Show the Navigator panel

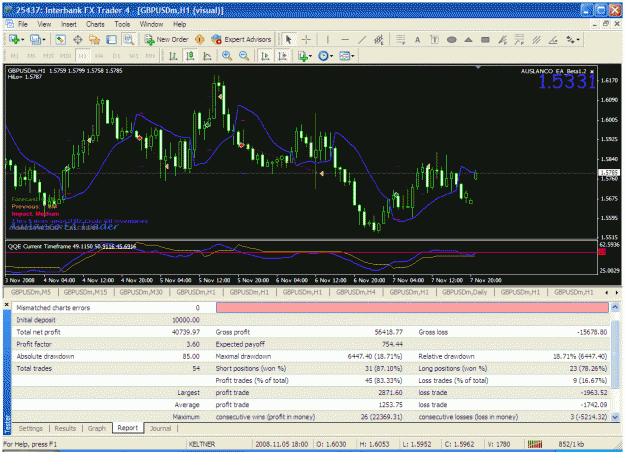(x=94, y=39)
